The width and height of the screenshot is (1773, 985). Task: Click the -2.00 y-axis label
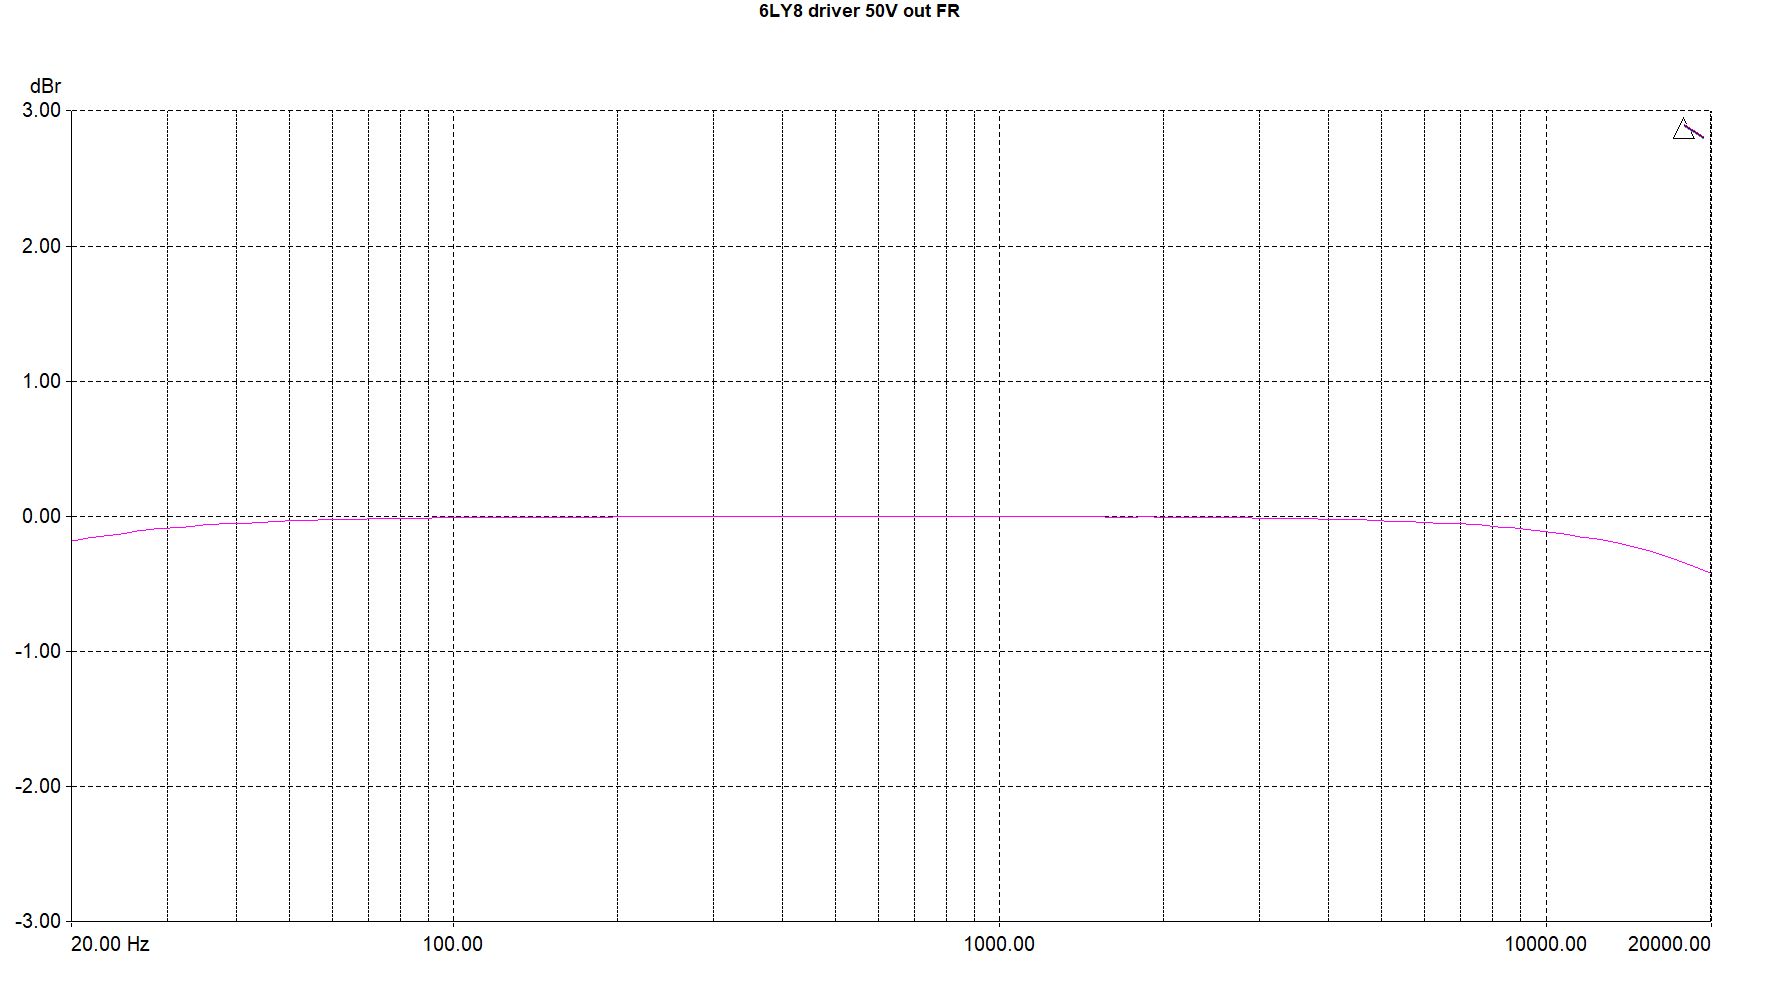[x=38, y=786]
